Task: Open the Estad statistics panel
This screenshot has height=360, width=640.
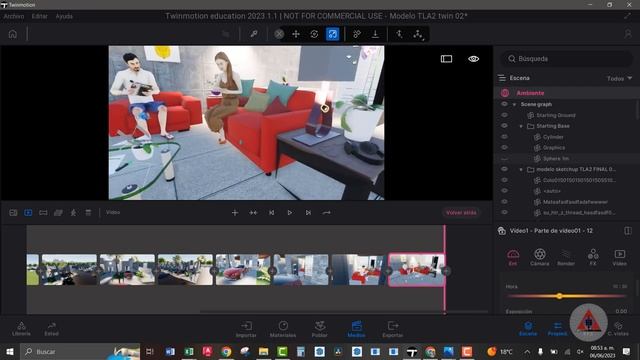Action: pos(51,329)
